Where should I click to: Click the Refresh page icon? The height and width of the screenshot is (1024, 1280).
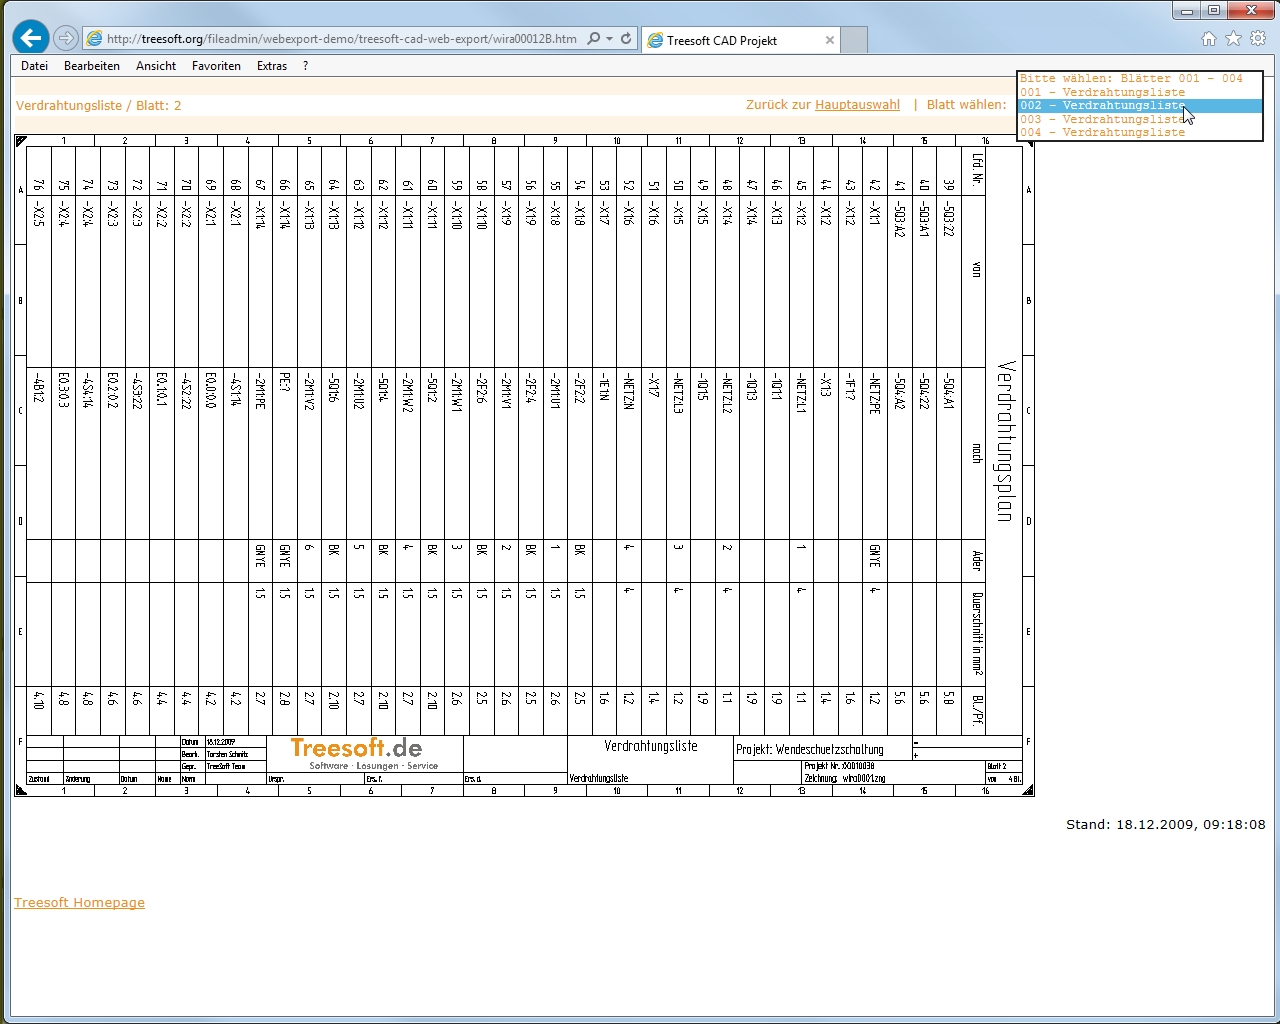click(x=626, y=39)
